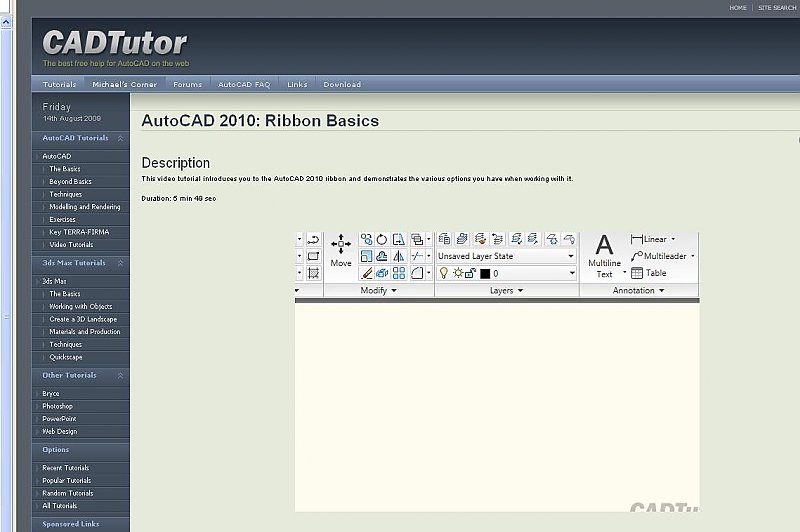
Task: Click the Table icon in Annotation panel
Action: click(x=637, y=273)
